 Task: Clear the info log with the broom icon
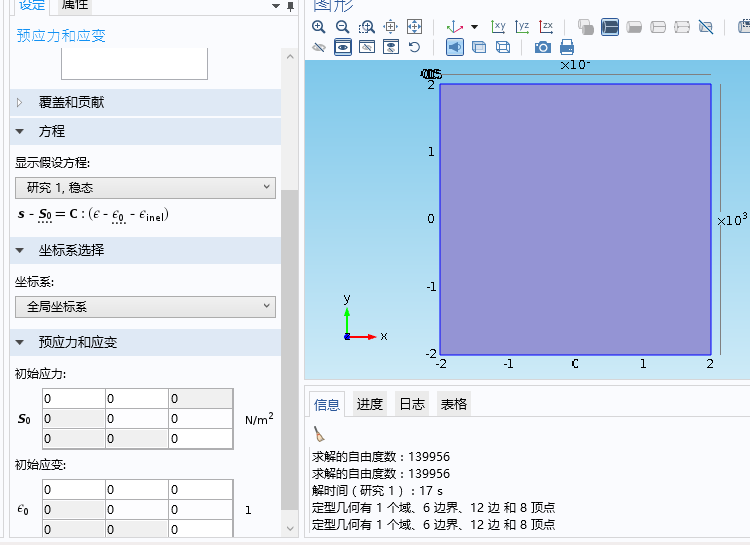pos(319,434)
